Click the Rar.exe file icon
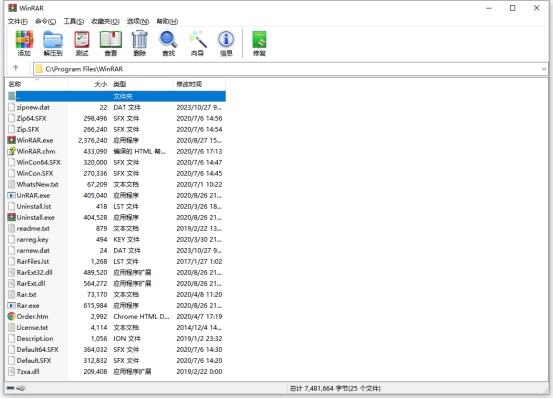553x399 pixels. tap(12, 306)
